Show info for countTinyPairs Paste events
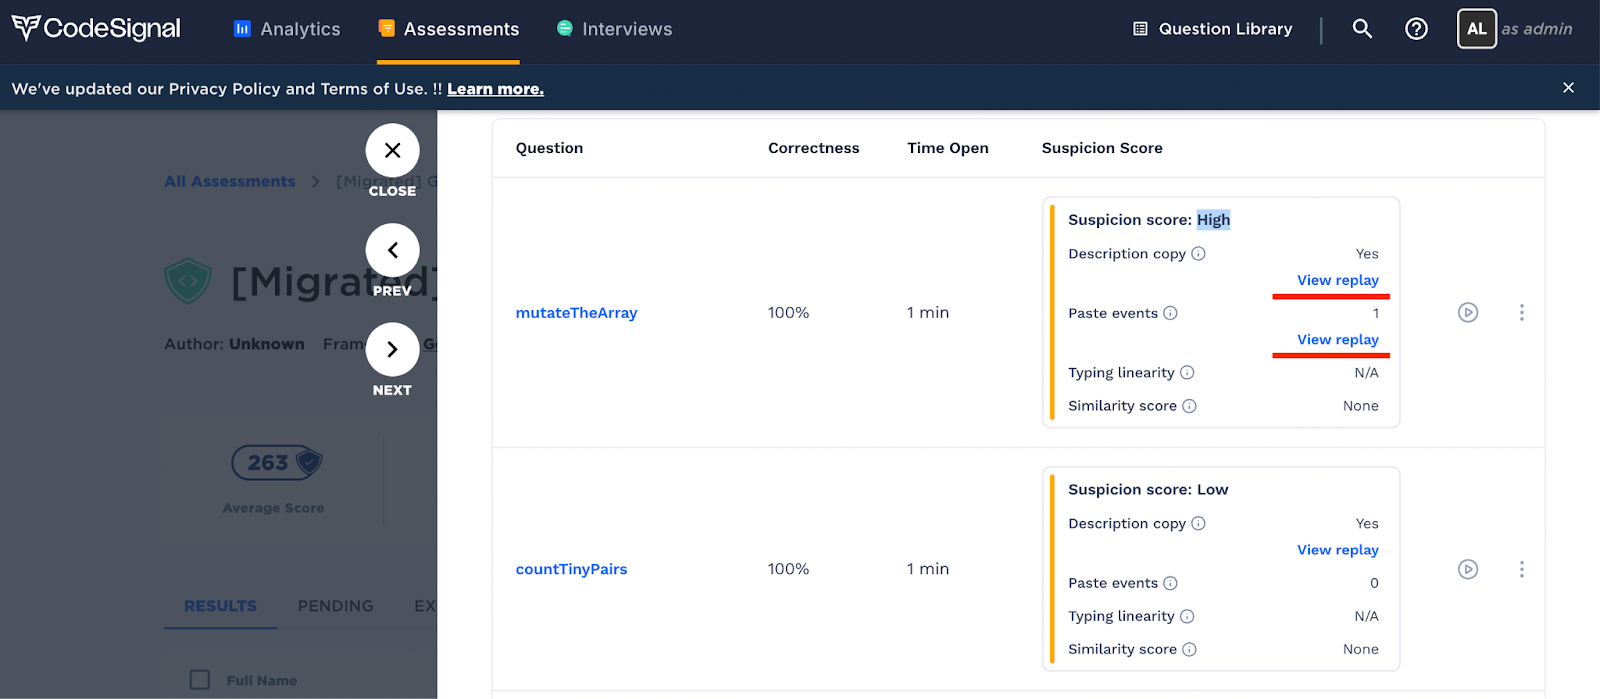Viewport: 1600px width, 699px height. click(x=1170, y=583)
